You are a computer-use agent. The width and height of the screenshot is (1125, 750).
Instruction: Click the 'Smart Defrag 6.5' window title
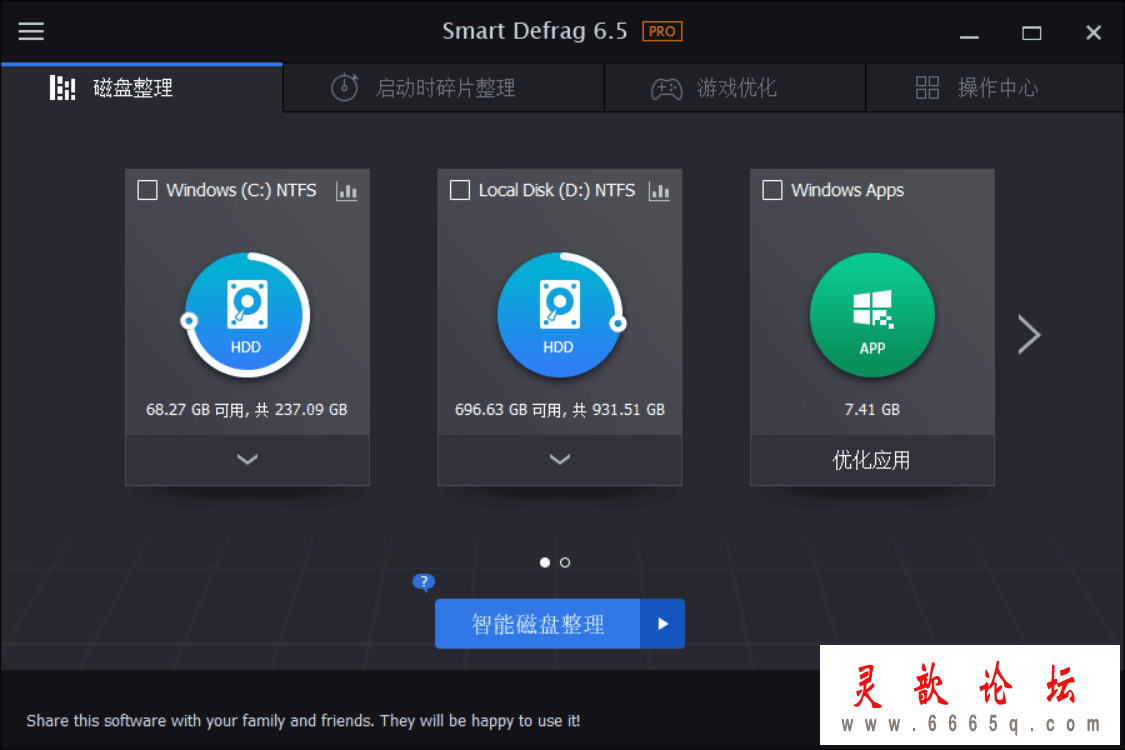click(x=535, y=32)
